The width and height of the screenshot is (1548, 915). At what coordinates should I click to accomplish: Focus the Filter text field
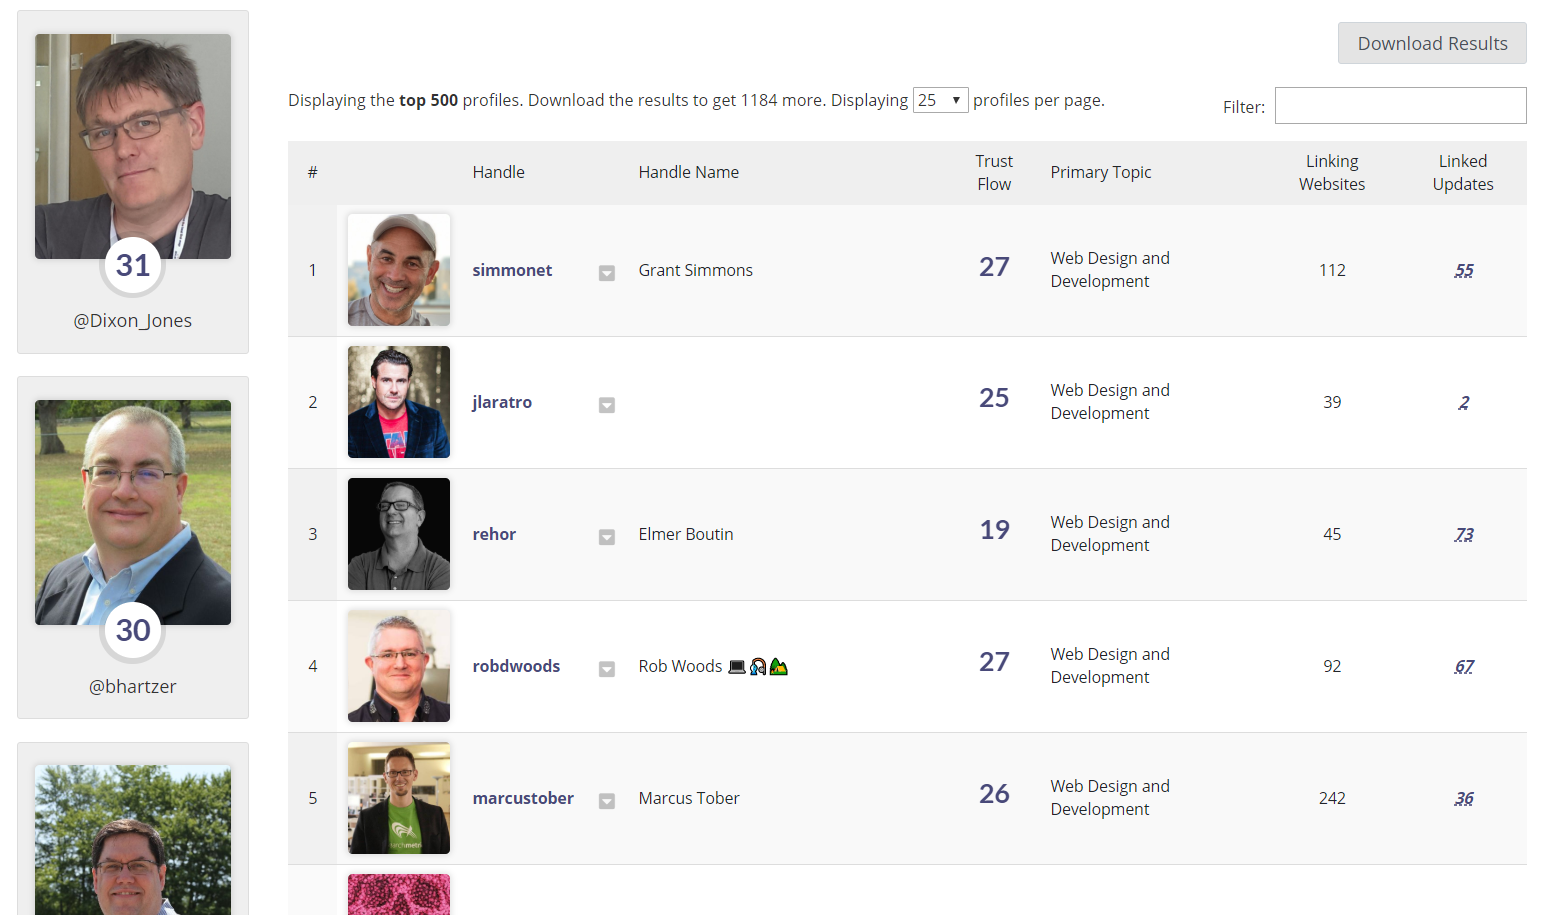pyautogui.click(x=1400, y=106)
